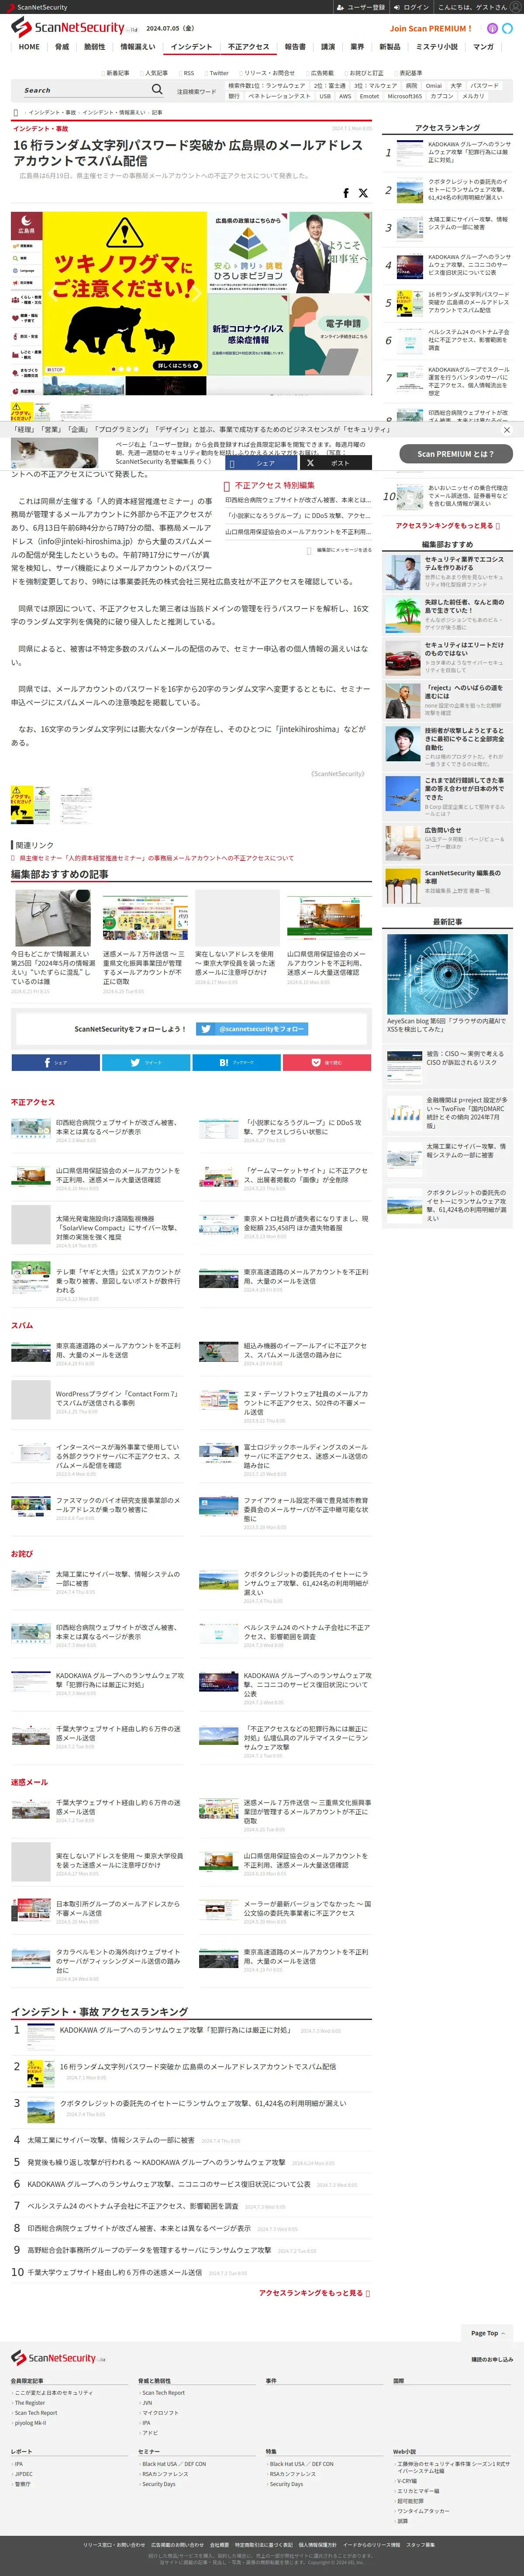Click the 電子申請 banner tile
This screenshot has height=2576, width=524.
[331, 335]
